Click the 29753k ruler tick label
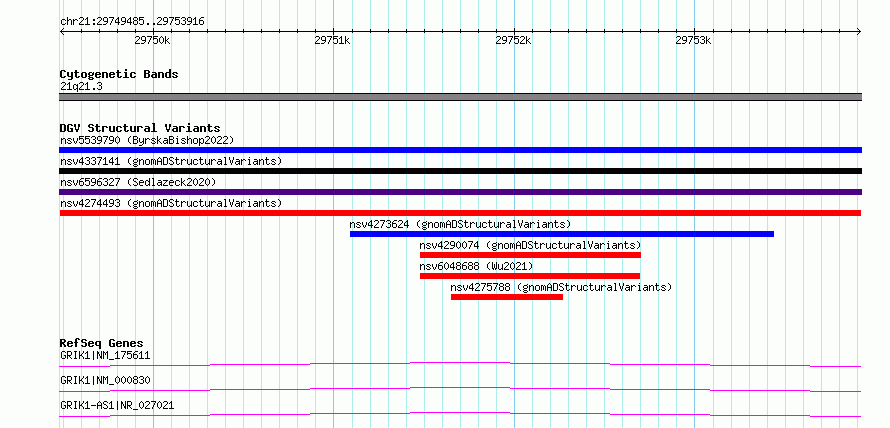This screenshot has width=890, height=428. (694, 40)
